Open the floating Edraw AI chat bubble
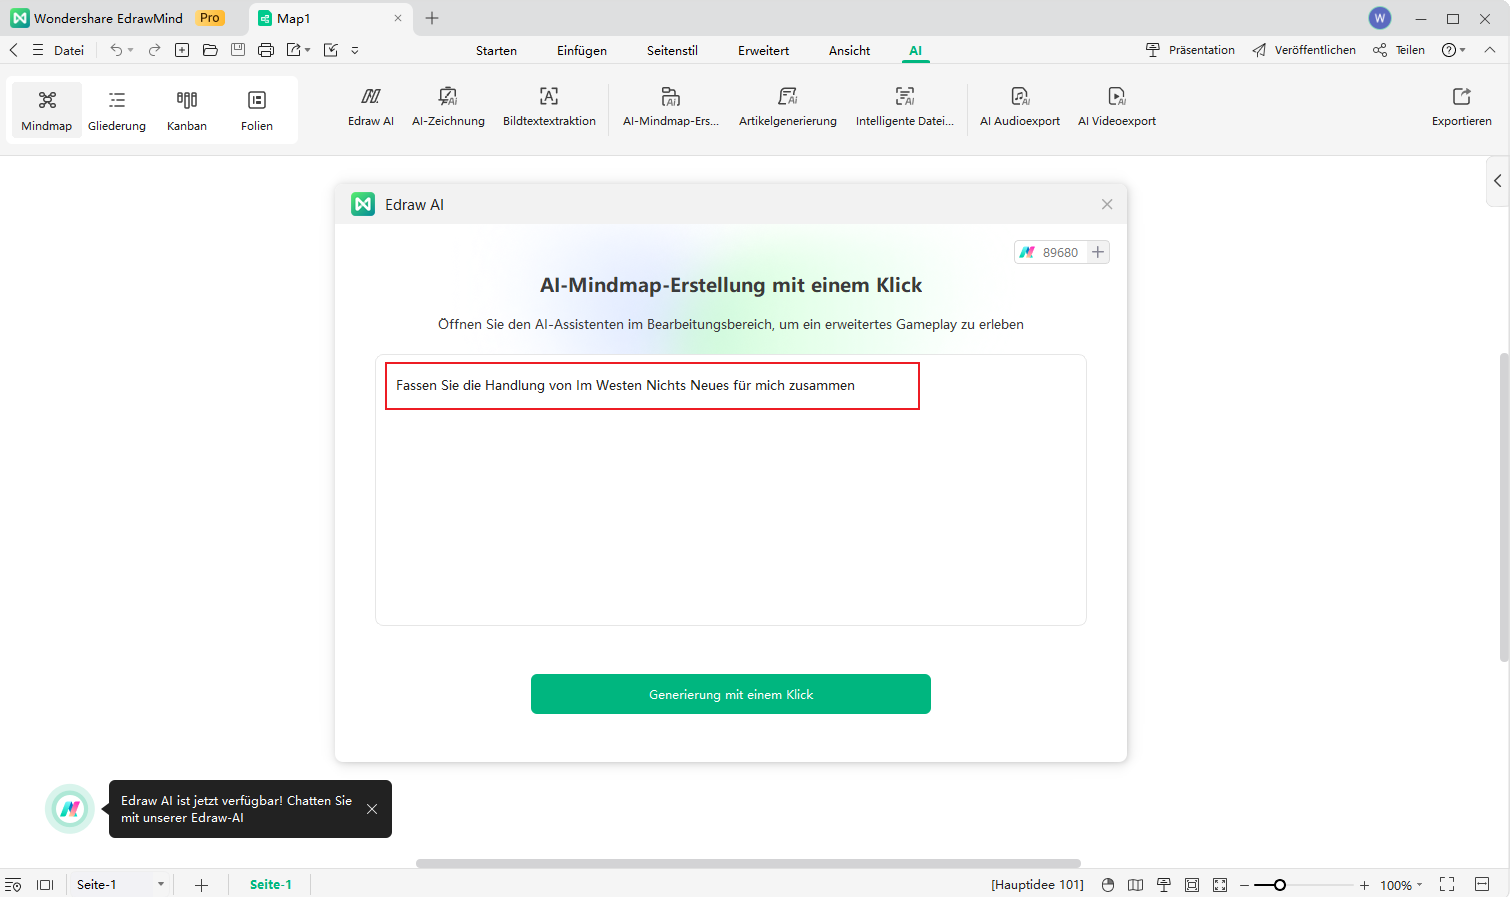This screenshot has width=1512, height=897. pos(70,809)
